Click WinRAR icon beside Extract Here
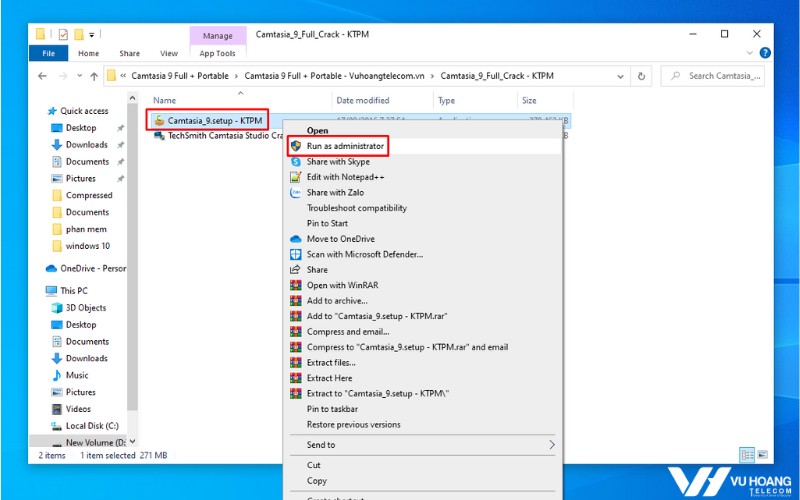This screenshot has height=500, width=800. (295, 378)
